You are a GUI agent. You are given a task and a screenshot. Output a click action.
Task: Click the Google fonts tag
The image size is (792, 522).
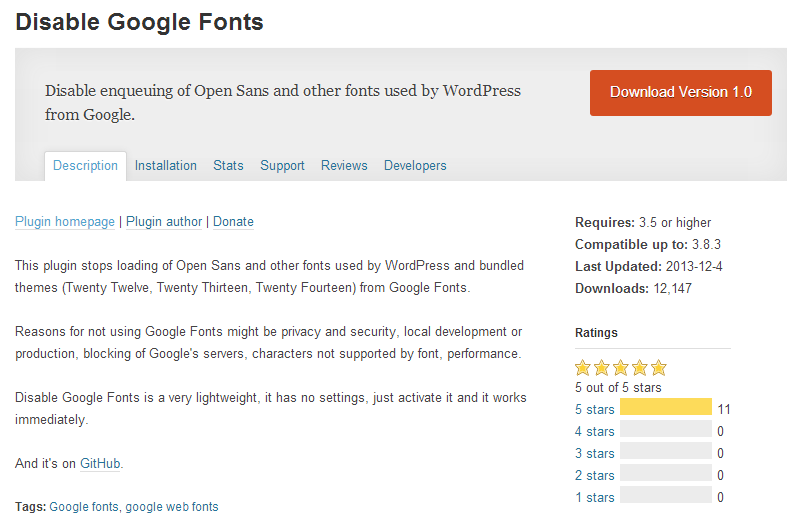[83, 507]
